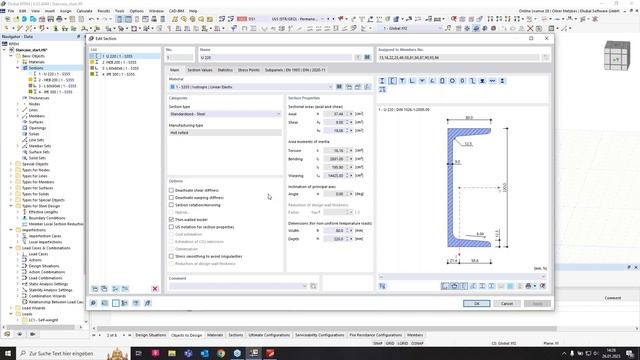Select the circular hollow section shape icon
This screenshot has width=640, height=360.
click(452, 81)
